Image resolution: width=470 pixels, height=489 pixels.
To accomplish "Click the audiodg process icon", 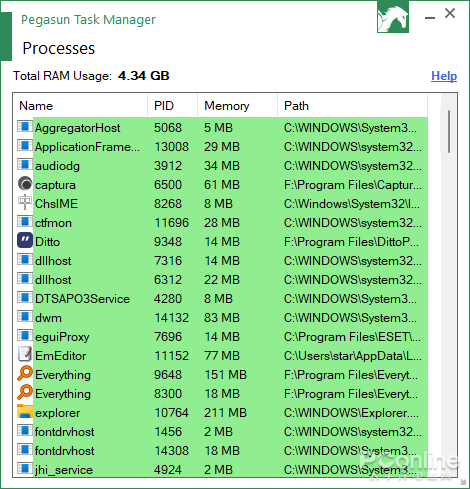I will tap(25, 165).
